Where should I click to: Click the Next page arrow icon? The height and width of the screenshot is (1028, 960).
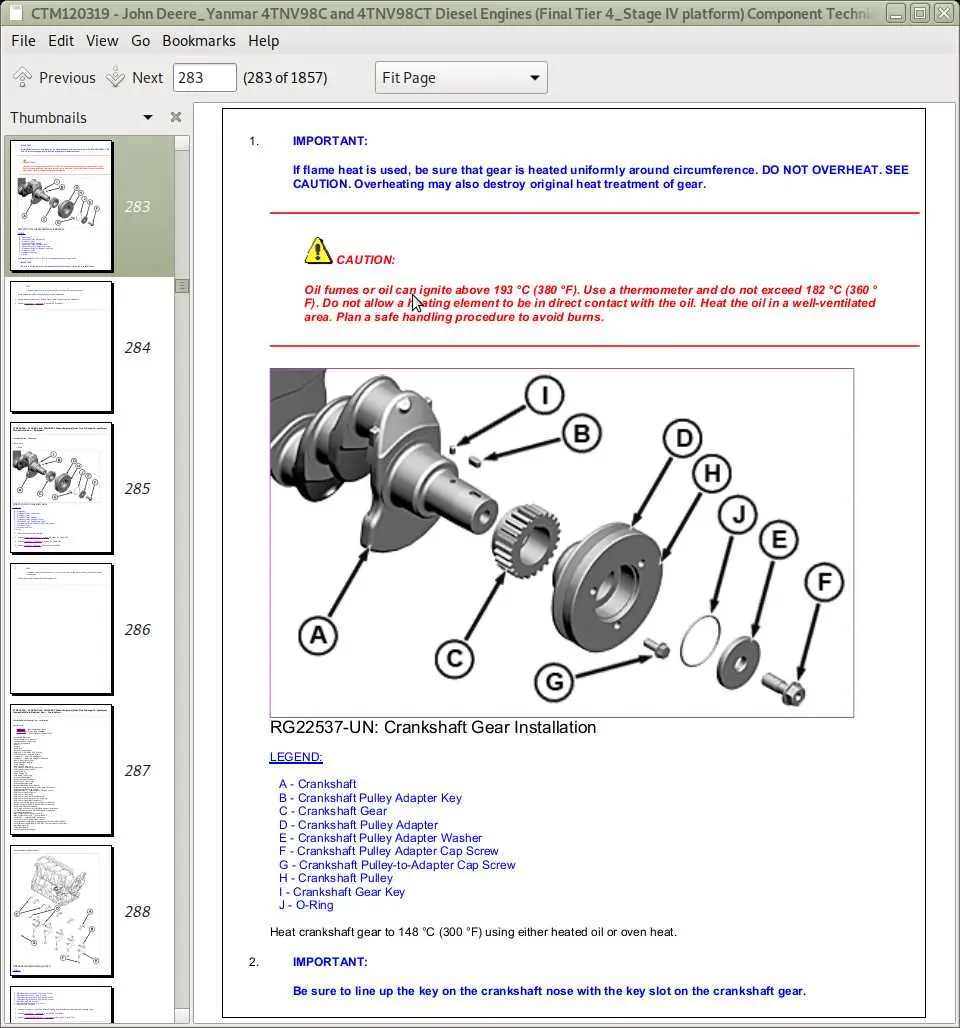115,77
